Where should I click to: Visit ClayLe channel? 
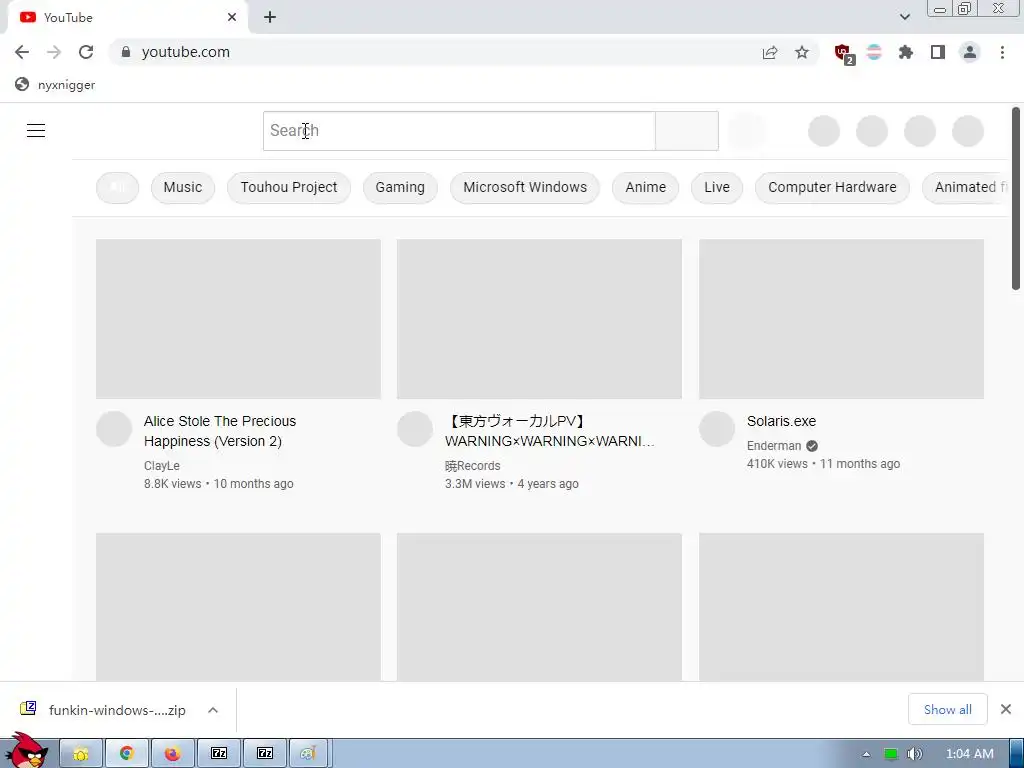[162, 466]
